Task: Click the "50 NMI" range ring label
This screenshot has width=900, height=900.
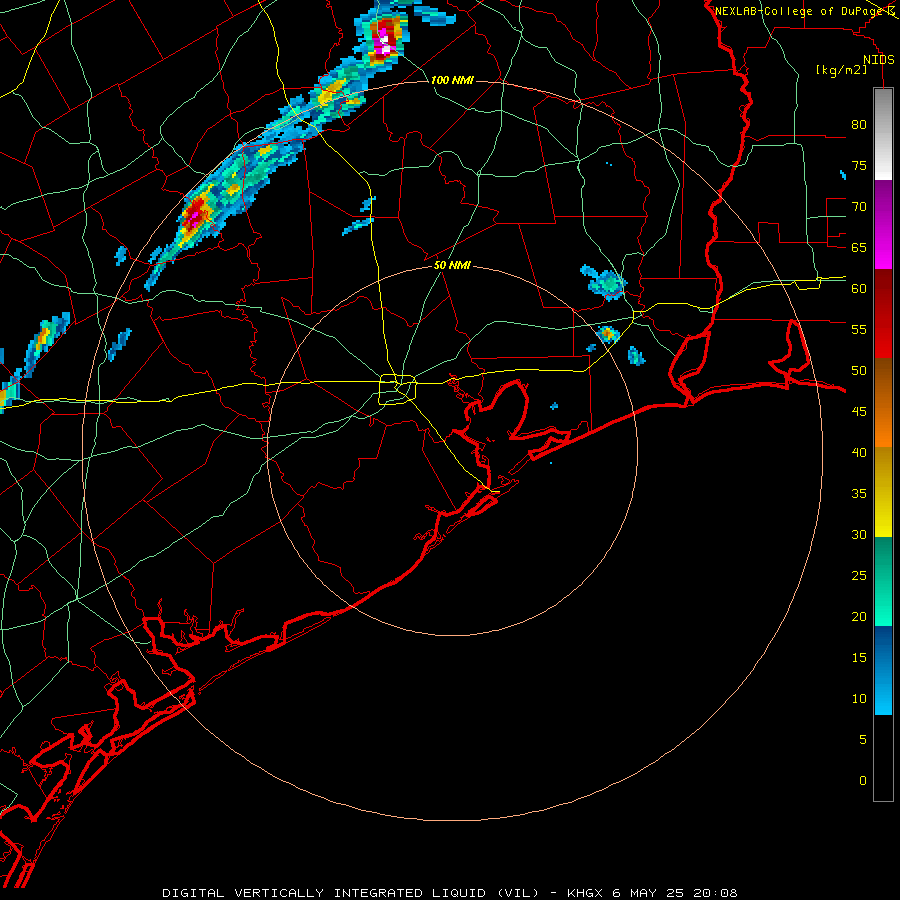Action: point(452,265)
